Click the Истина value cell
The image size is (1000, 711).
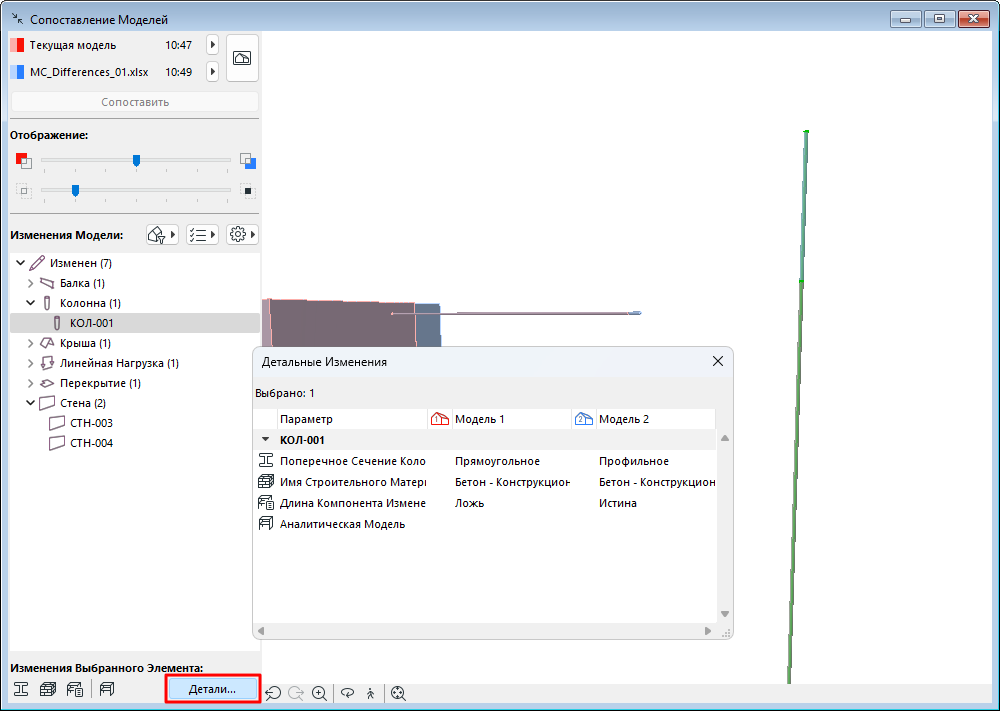[x=617, y=503]
